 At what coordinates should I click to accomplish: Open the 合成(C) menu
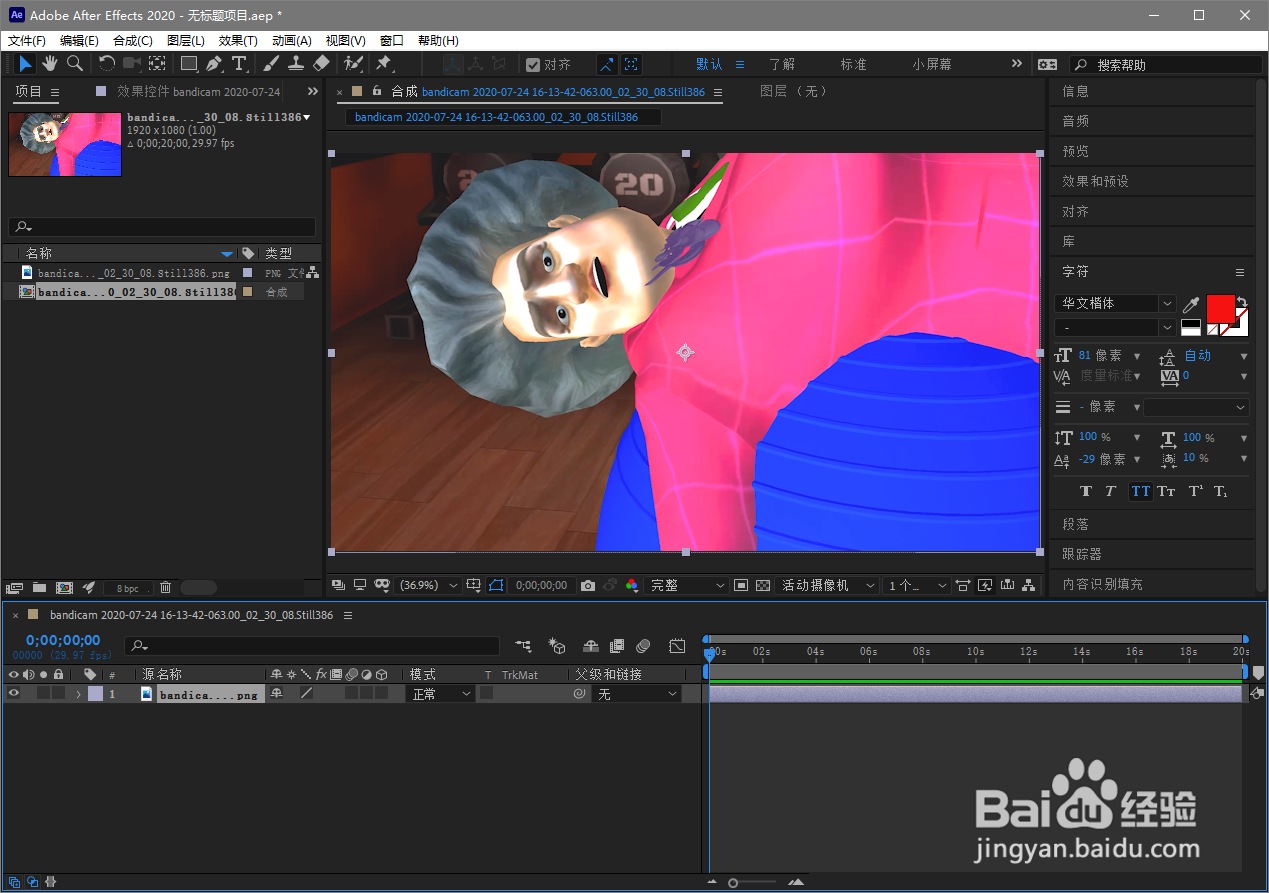(x=133, y=41)
